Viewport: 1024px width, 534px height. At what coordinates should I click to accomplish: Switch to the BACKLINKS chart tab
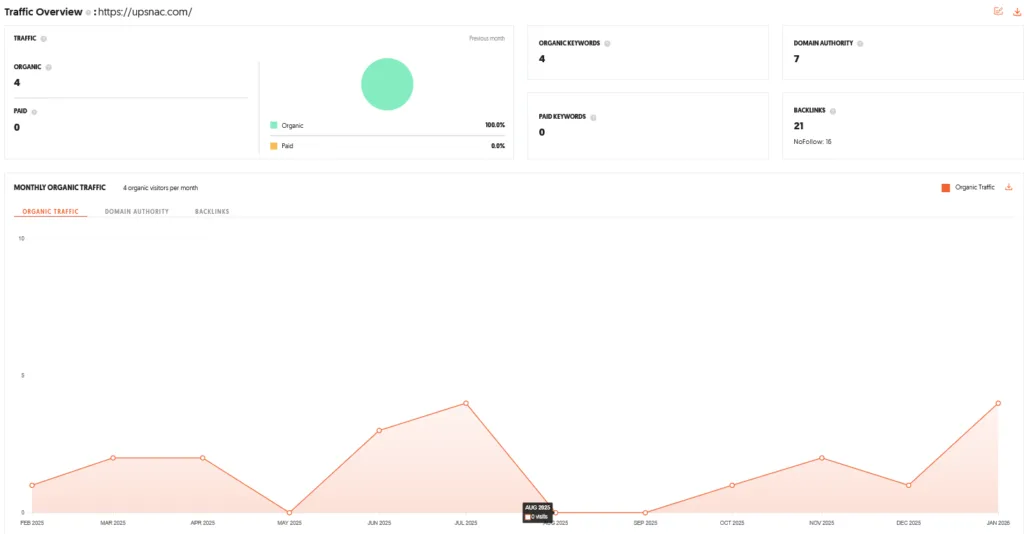(x=212, y=212)
